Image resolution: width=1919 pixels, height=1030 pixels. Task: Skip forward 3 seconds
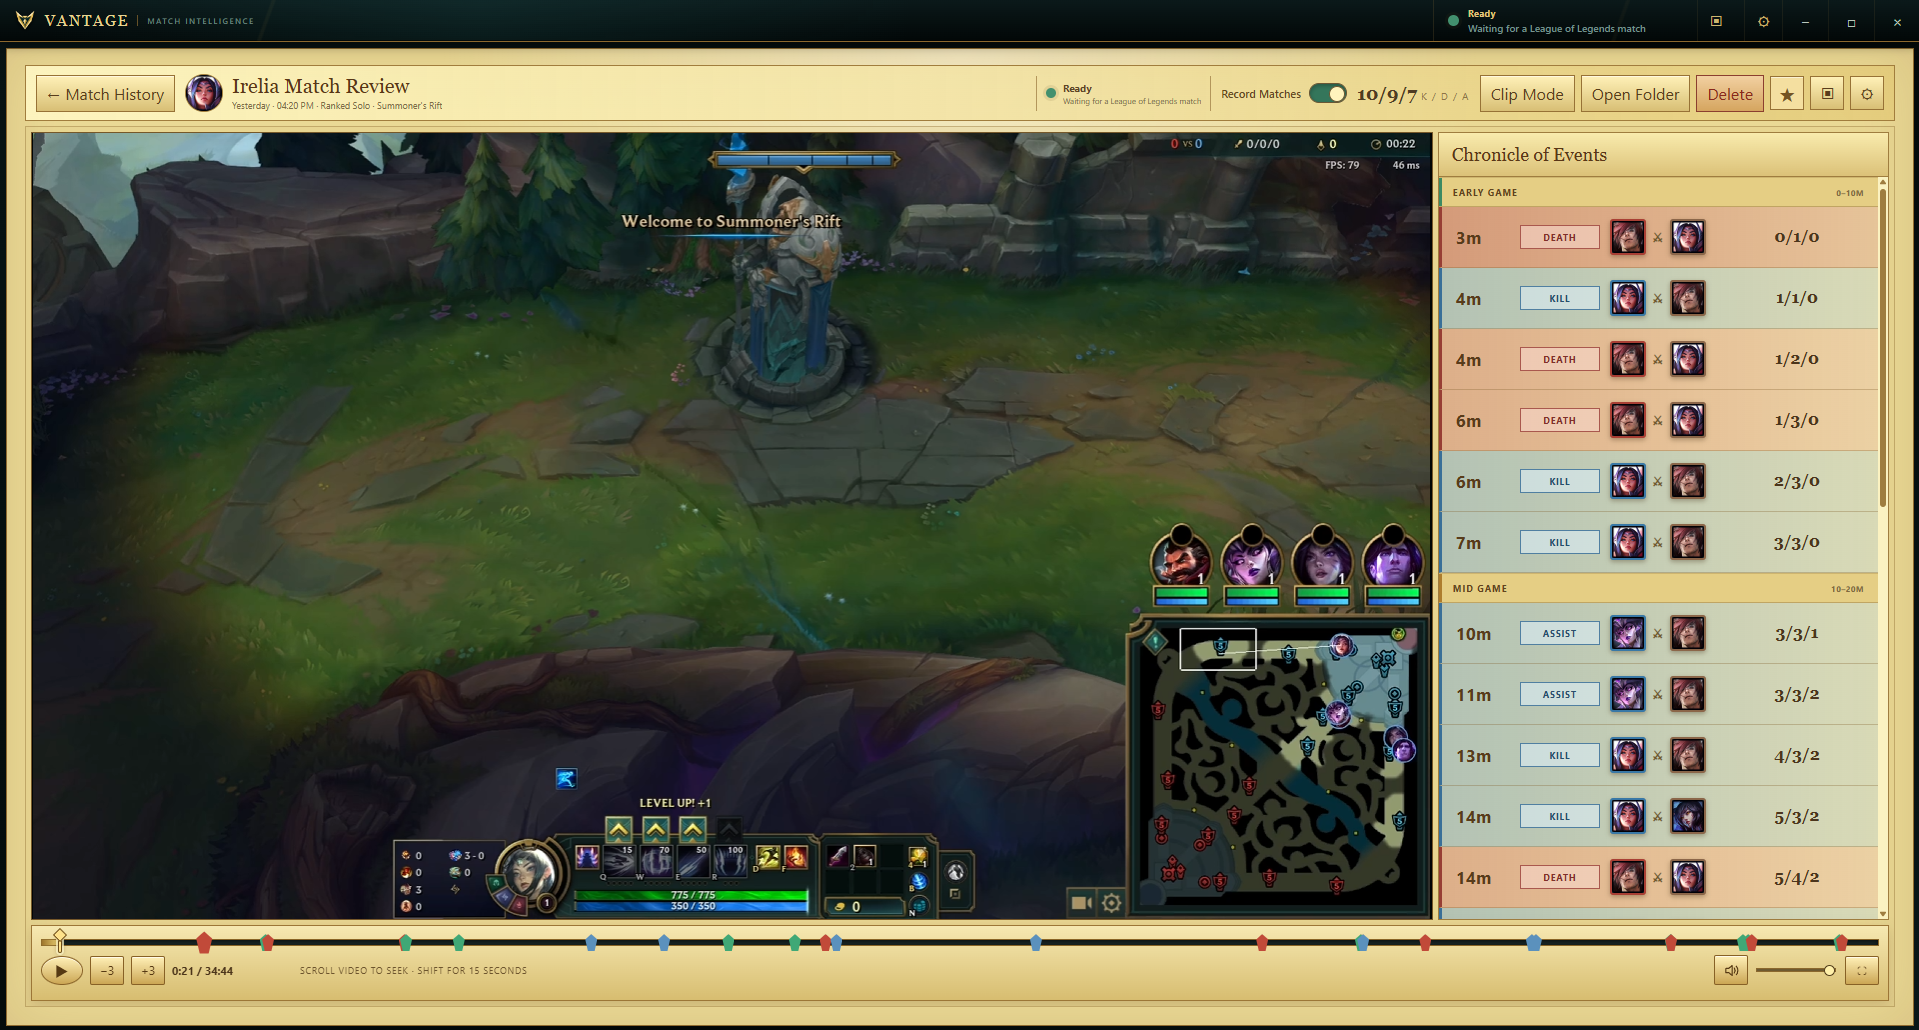coord(148,970)
